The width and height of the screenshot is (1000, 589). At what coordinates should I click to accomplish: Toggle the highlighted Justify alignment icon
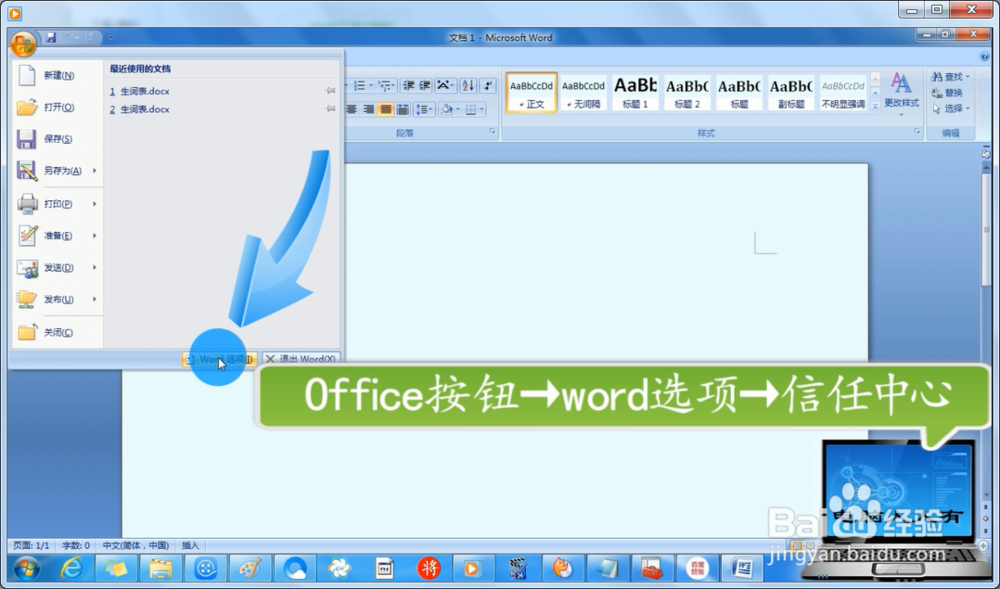point(385,110)
